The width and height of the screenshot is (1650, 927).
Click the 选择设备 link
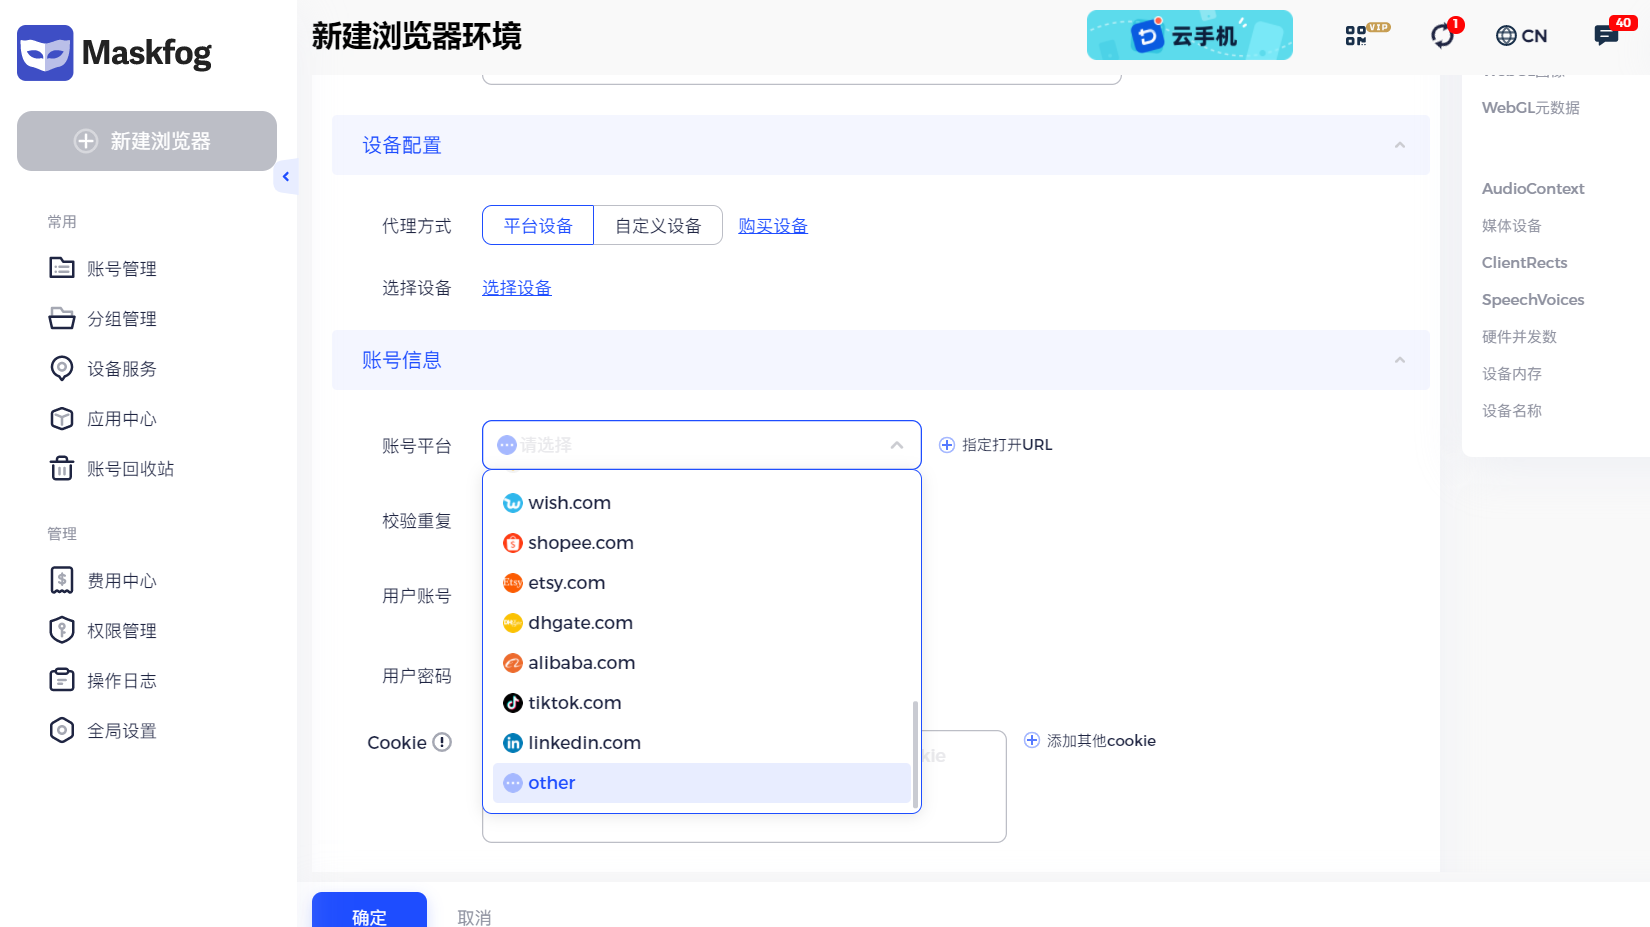(517, 288)
